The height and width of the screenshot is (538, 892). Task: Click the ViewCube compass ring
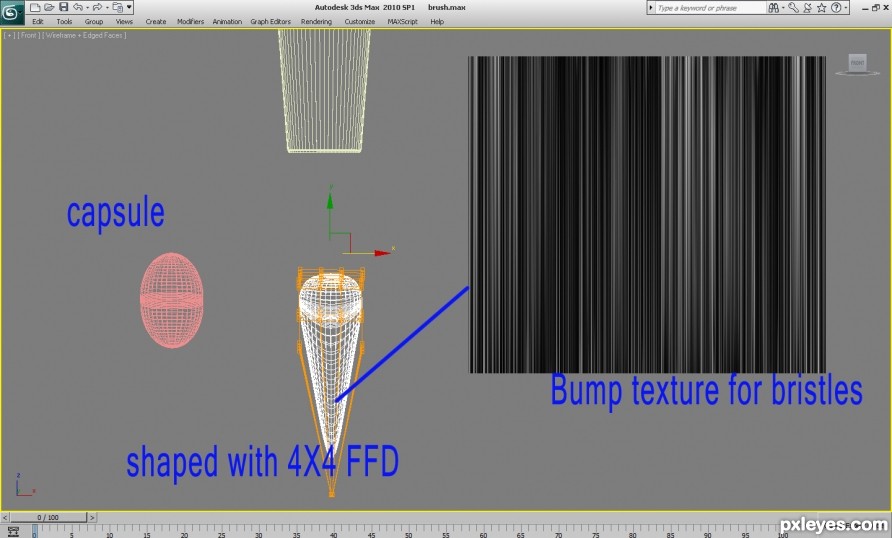point(857,73)
